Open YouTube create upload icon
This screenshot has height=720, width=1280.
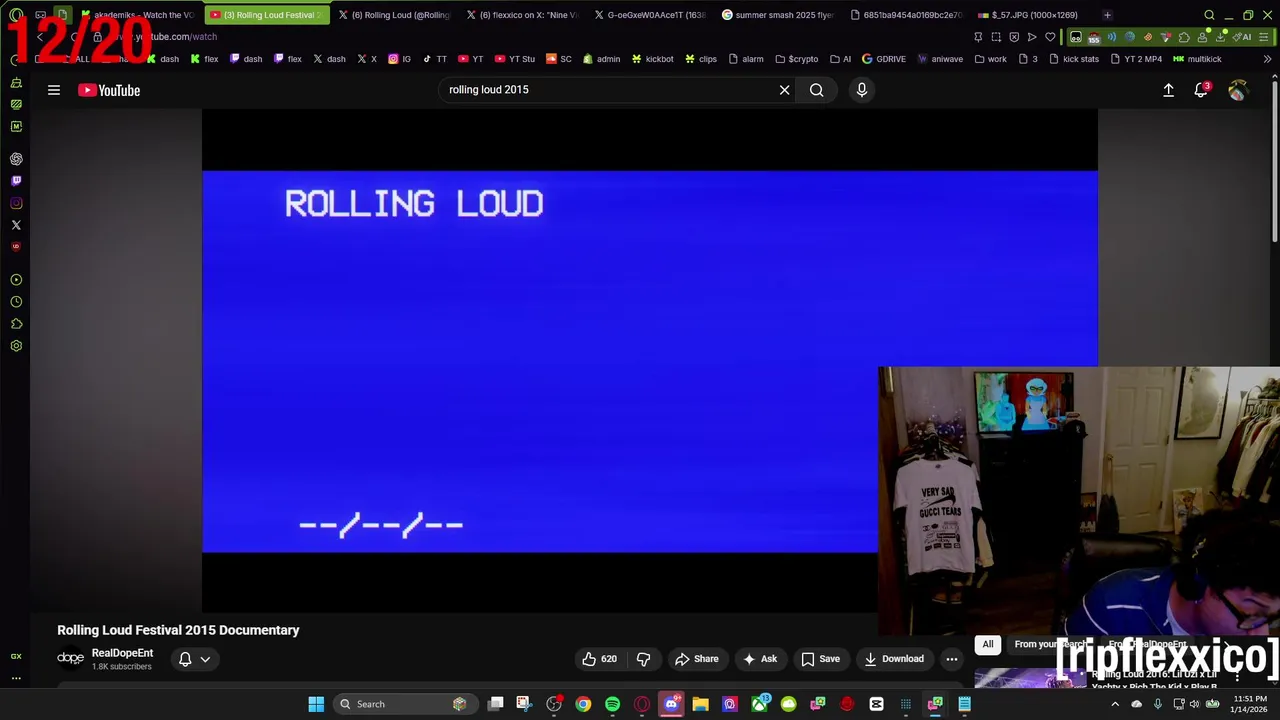1168,90
